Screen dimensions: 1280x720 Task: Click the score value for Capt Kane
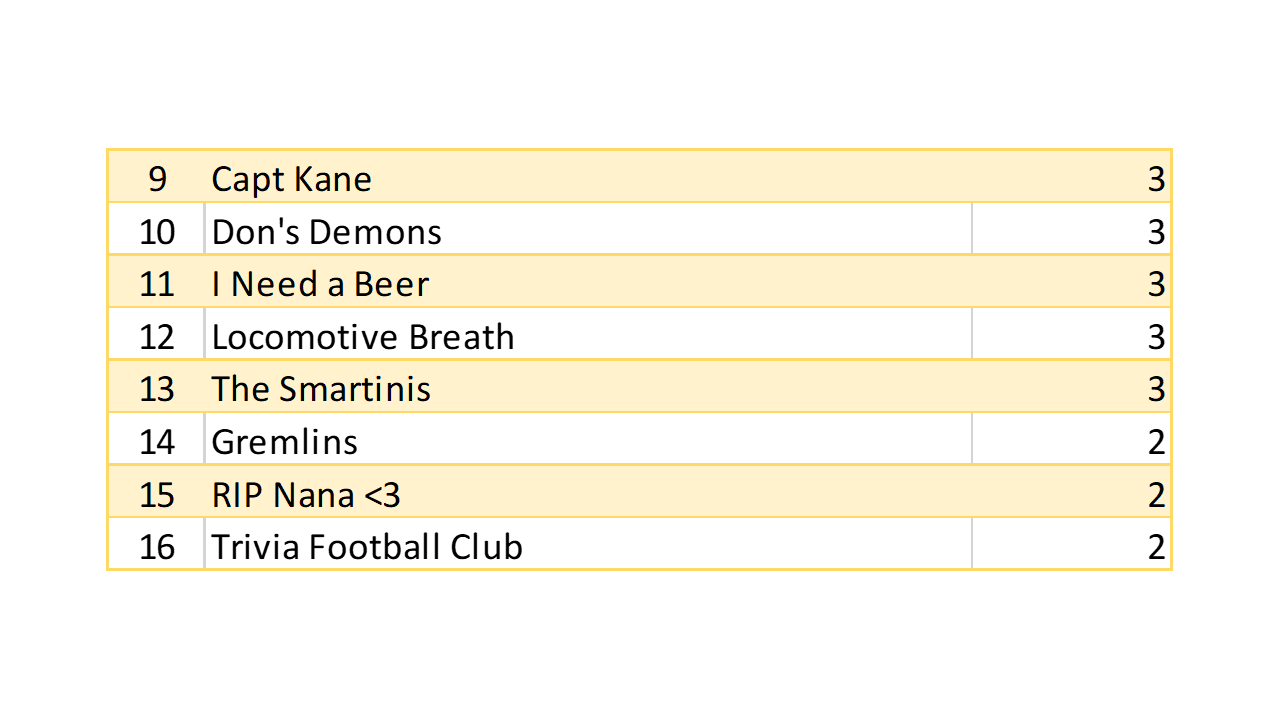pos(1156,180)
